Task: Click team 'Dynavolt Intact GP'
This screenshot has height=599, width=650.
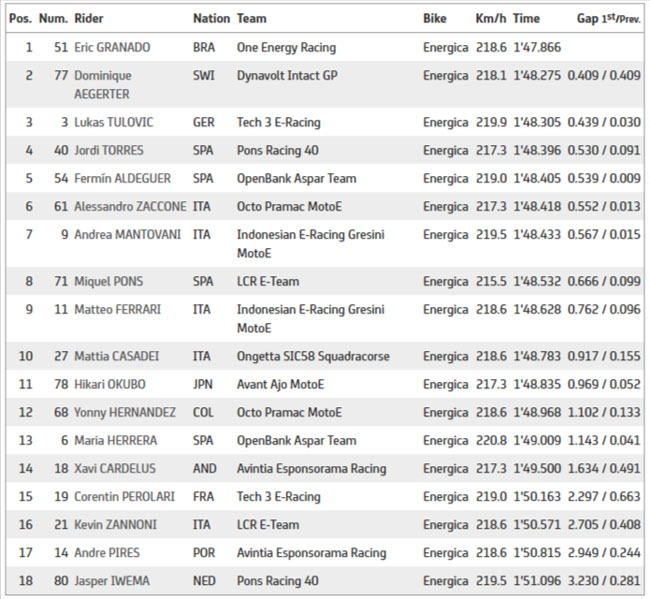Action: 287,75
